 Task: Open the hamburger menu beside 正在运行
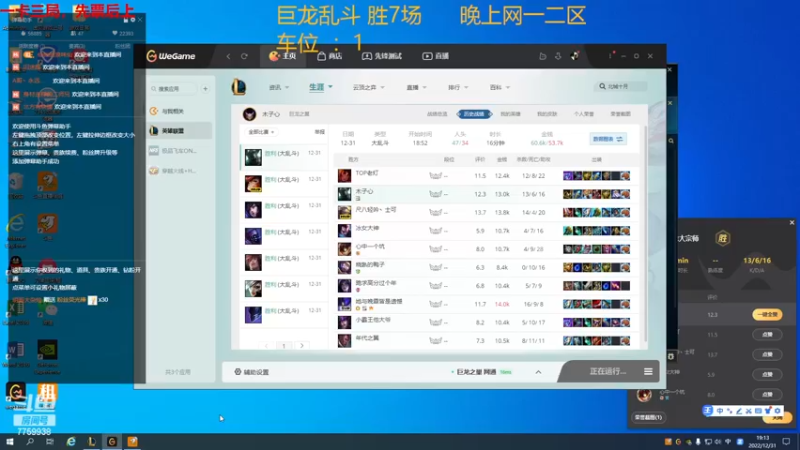tap(648, 371)
